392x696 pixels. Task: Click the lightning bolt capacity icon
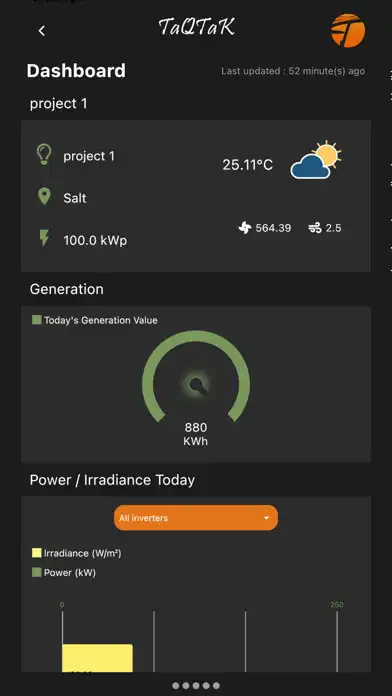tap(44, 238)
